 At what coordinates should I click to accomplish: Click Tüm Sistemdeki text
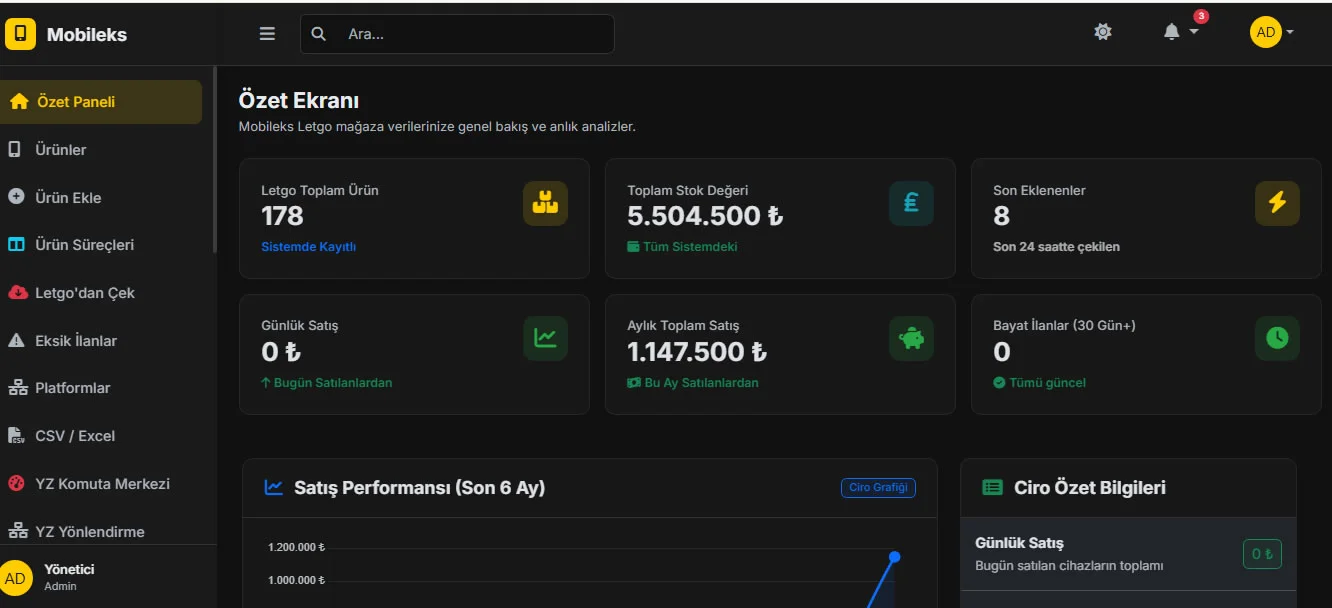pyautogui.click(x=690, y=247)
